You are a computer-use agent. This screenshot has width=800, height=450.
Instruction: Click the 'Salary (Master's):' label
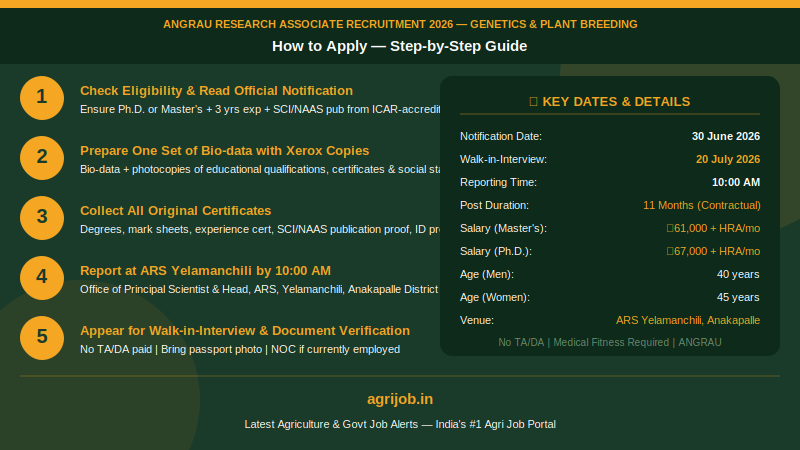click(503, 228)
